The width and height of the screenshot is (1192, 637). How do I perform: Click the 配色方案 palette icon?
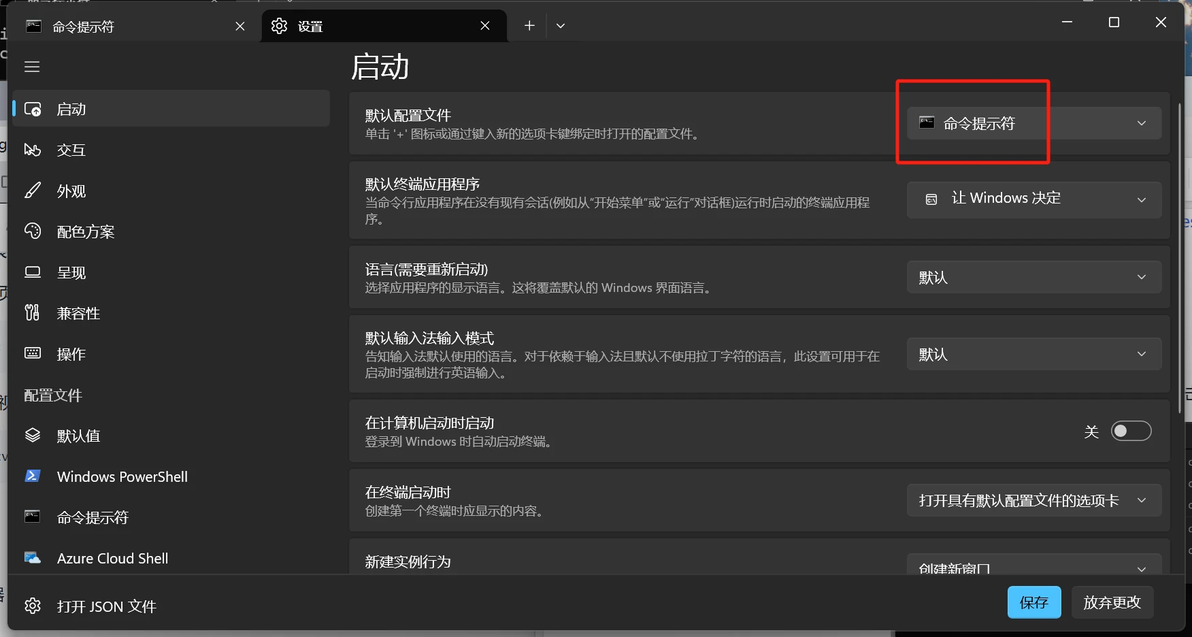pyautogui.click(x=33, y=231)
